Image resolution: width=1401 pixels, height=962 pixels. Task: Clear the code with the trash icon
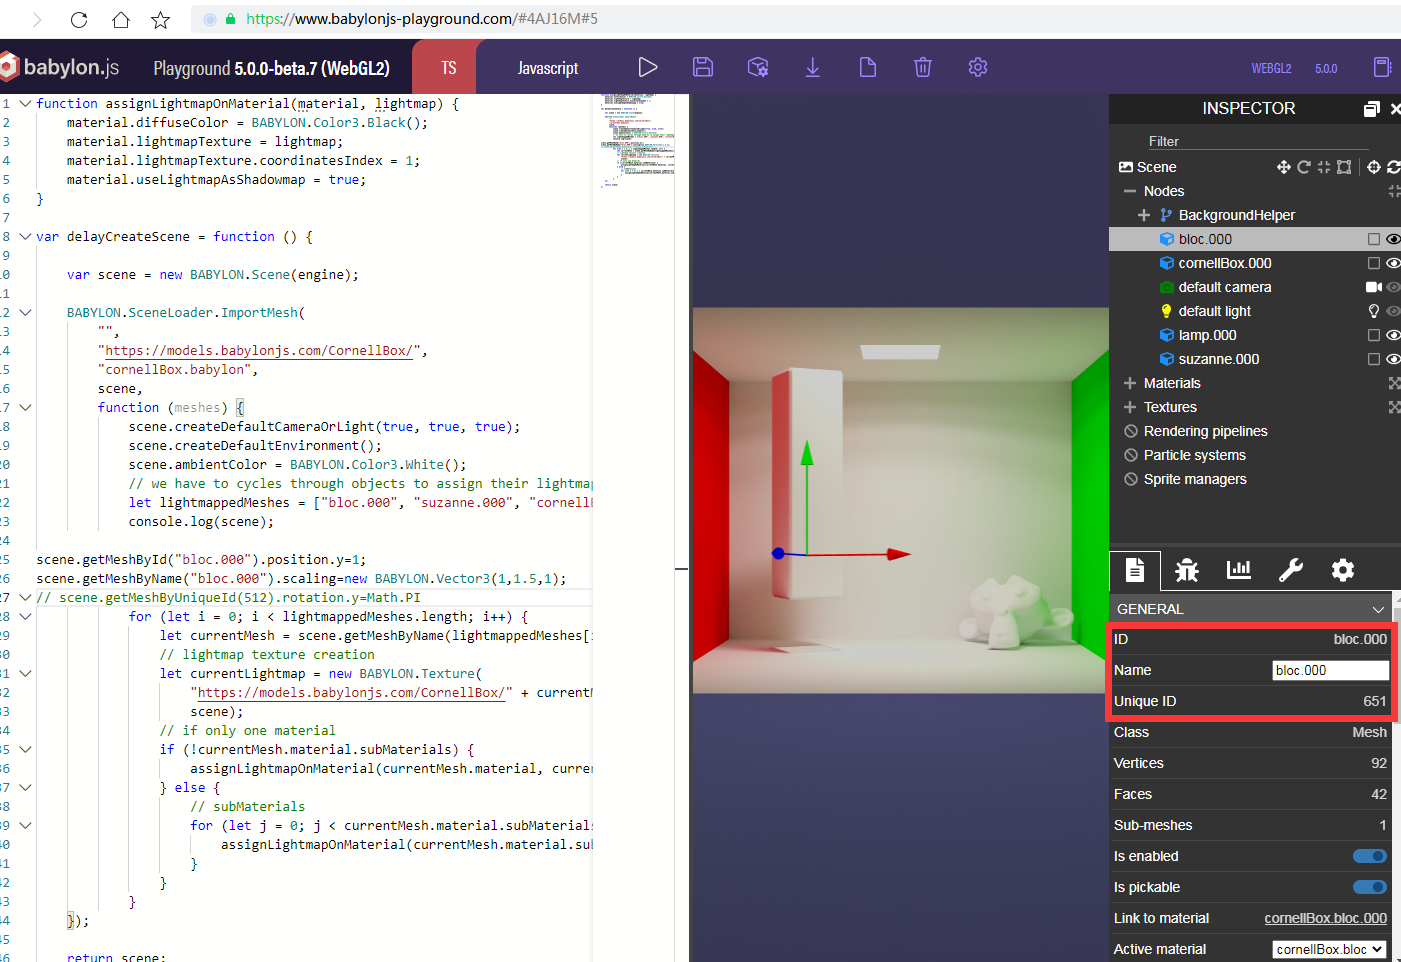(x=922, y=66)
